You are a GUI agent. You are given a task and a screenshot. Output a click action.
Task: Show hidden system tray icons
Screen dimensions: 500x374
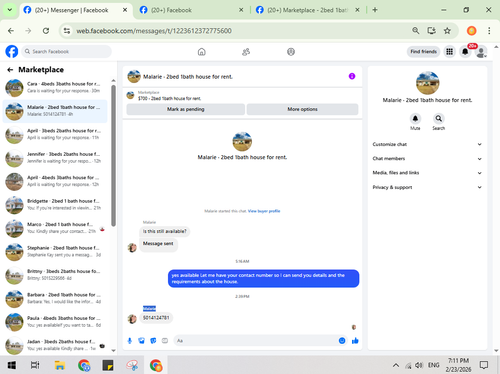[396, 365]
